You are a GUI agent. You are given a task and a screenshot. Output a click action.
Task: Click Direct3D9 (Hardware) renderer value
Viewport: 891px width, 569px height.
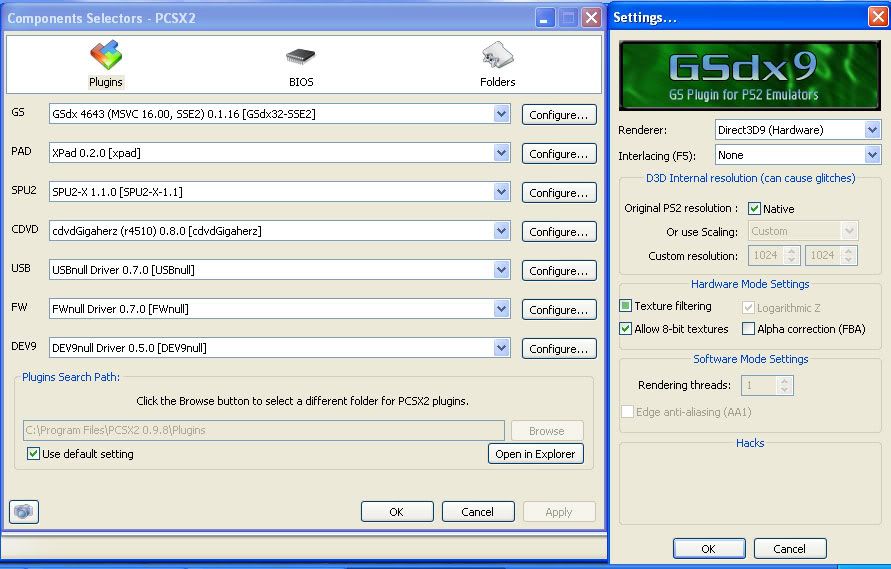(770, 130)
